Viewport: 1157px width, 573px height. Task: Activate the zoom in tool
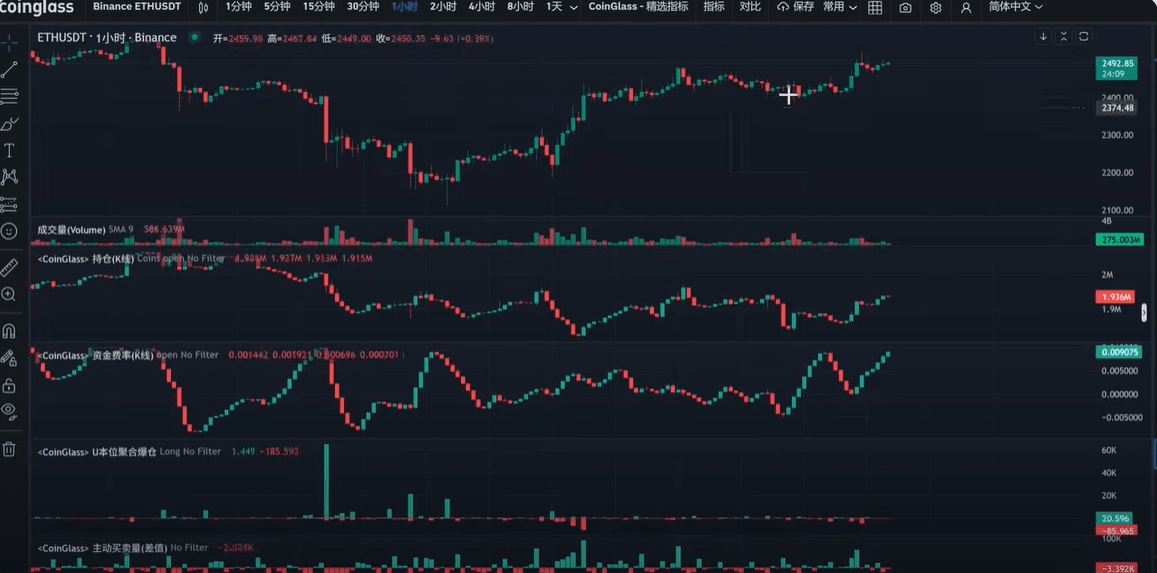click(x=9, y=294)
